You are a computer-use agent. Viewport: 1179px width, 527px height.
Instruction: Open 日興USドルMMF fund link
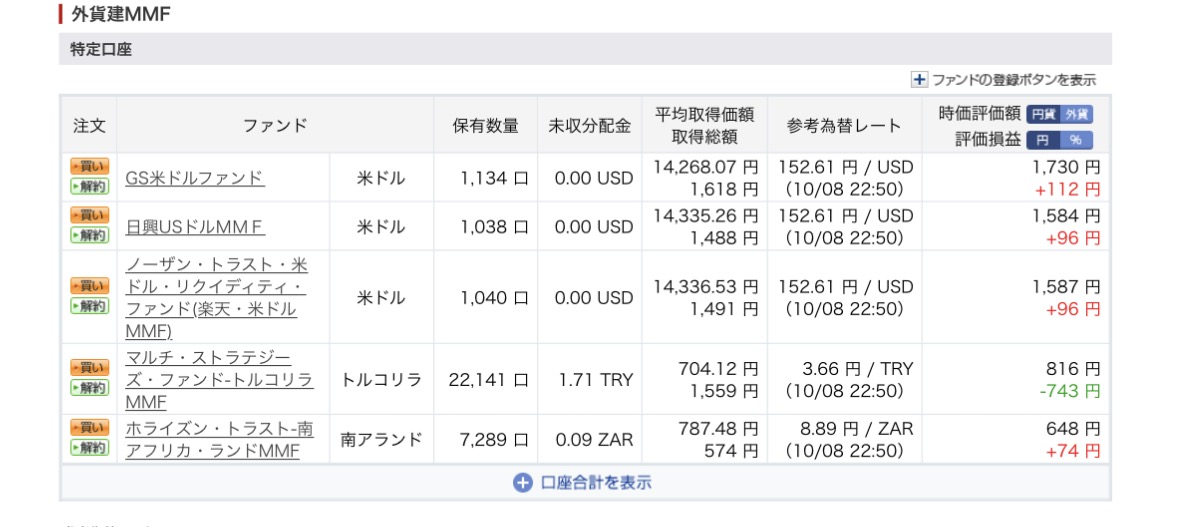click(195, 227)
